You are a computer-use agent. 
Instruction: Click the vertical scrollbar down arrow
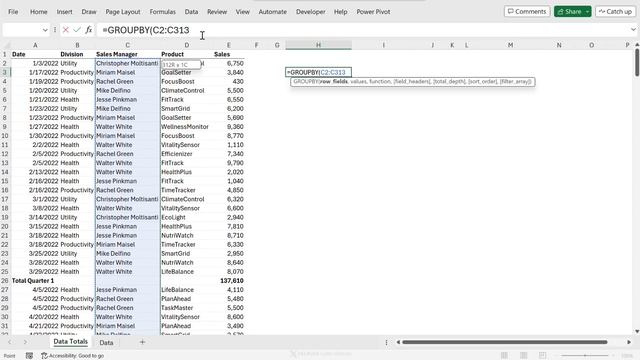637,331
